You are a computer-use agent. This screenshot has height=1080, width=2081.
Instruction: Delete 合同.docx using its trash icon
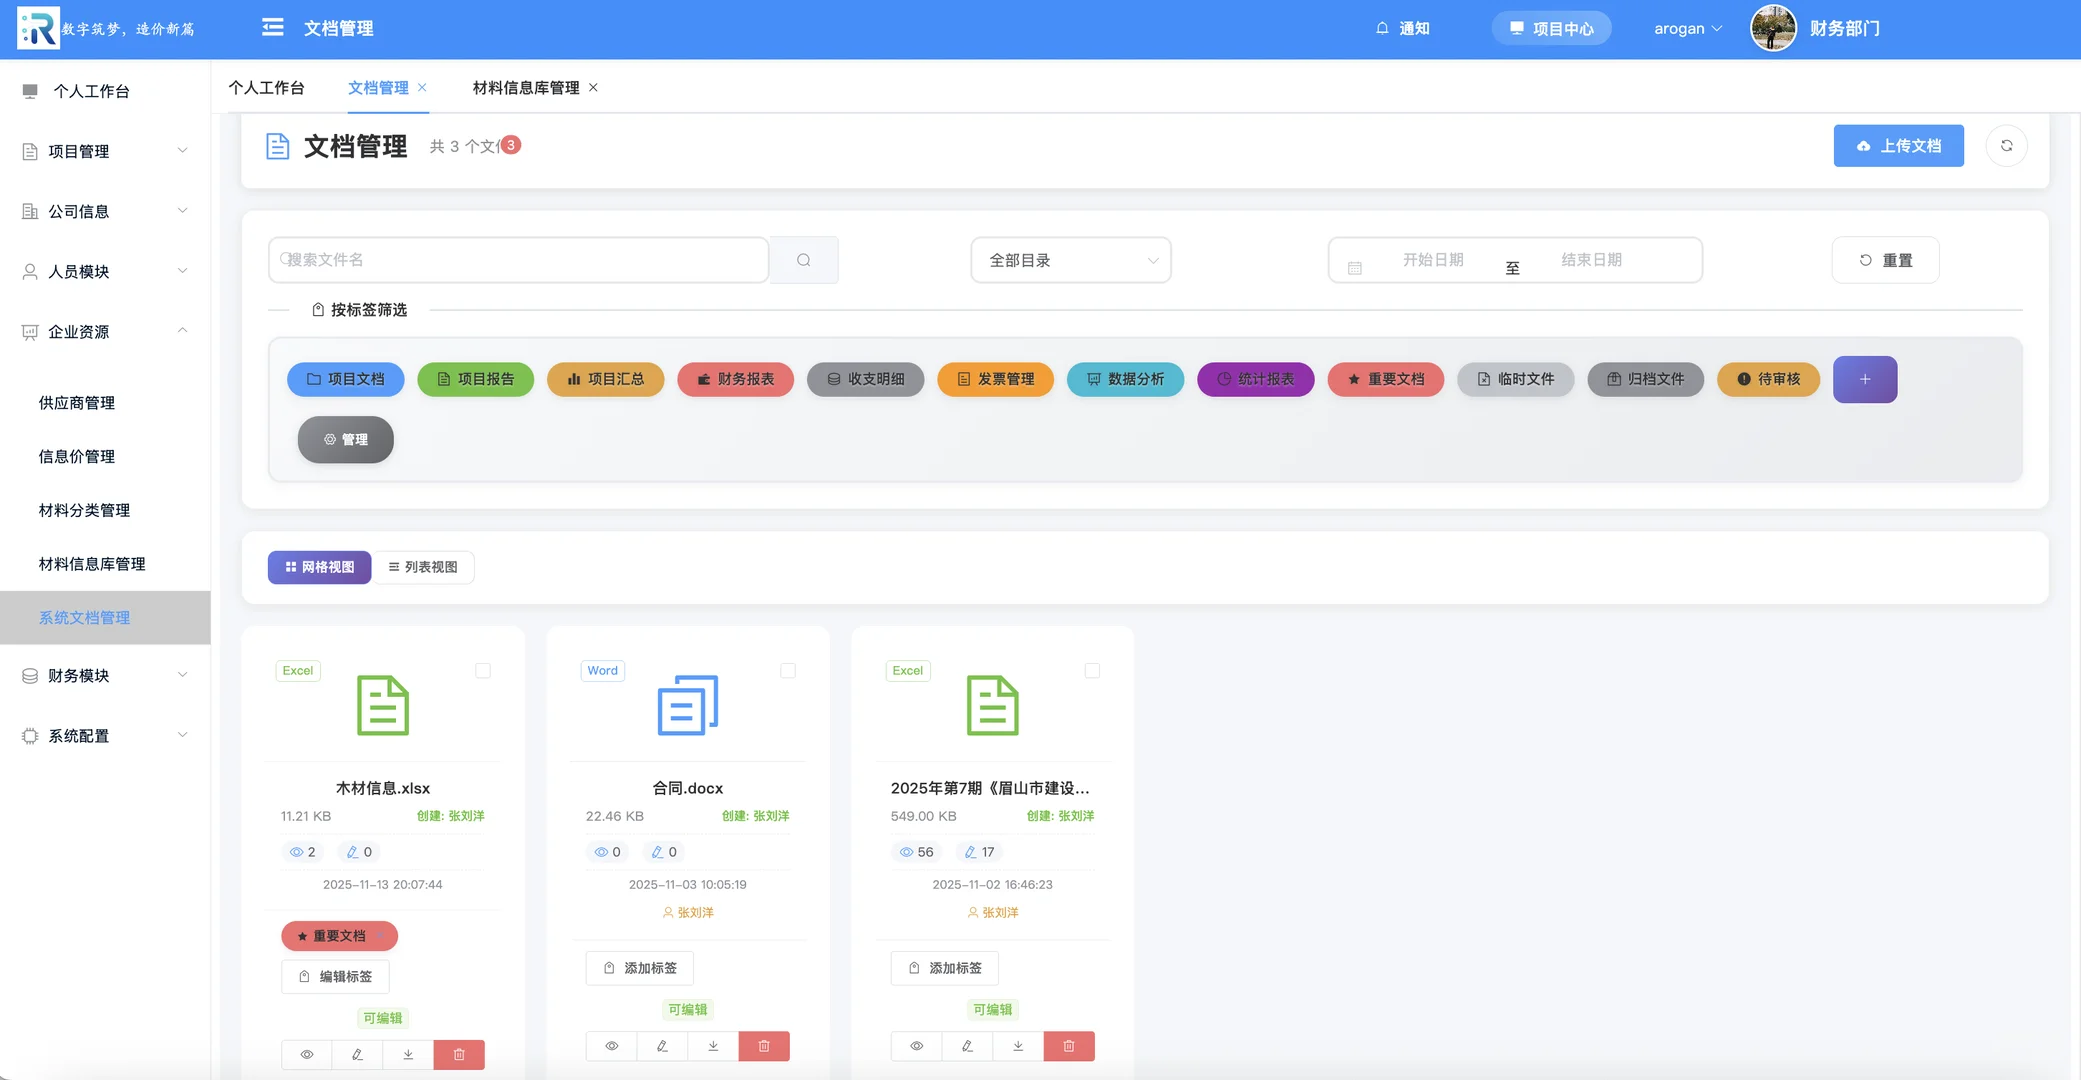[764, 1045]
